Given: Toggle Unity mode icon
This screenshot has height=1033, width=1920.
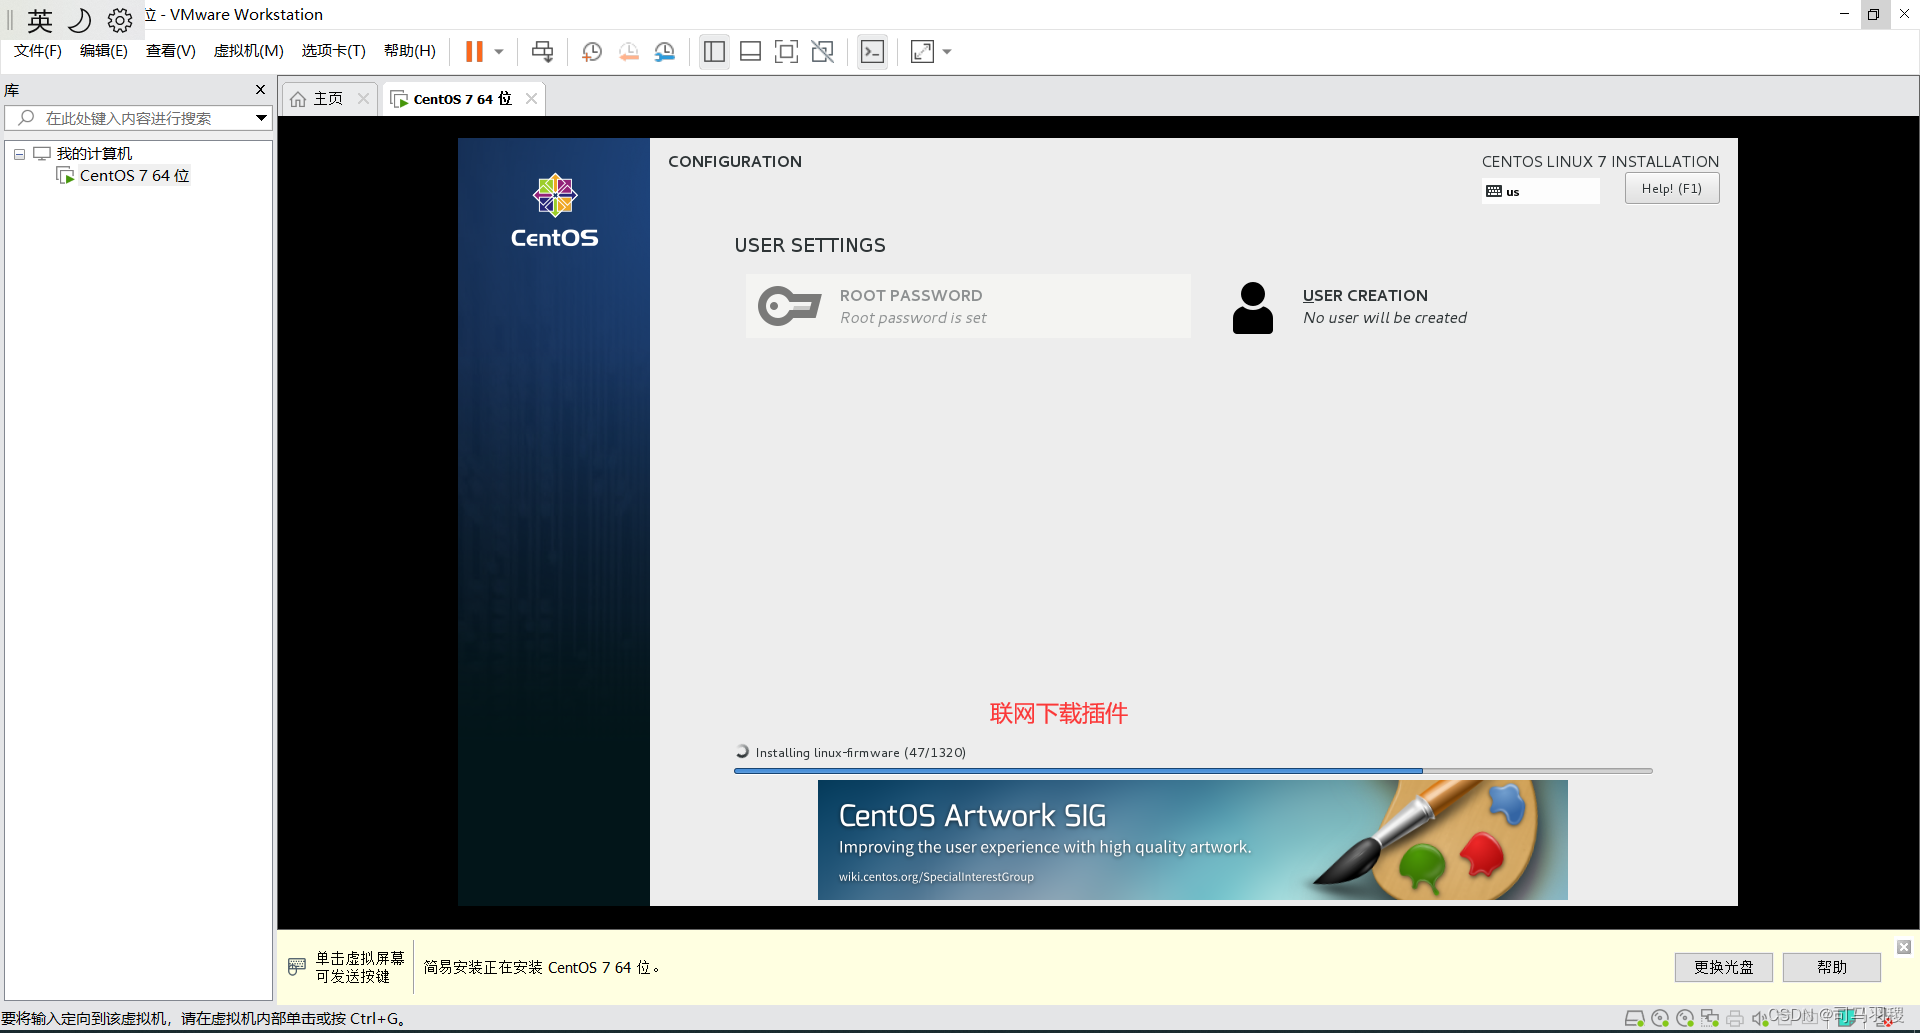Looking at the screenshot, I should click(x=822, y=51).
